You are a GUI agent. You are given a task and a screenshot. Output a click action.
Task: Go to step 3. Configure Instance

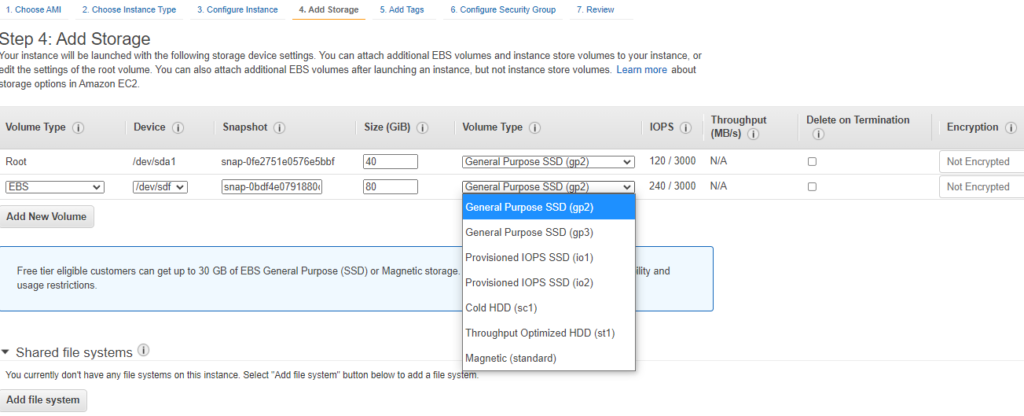(238, 10)
